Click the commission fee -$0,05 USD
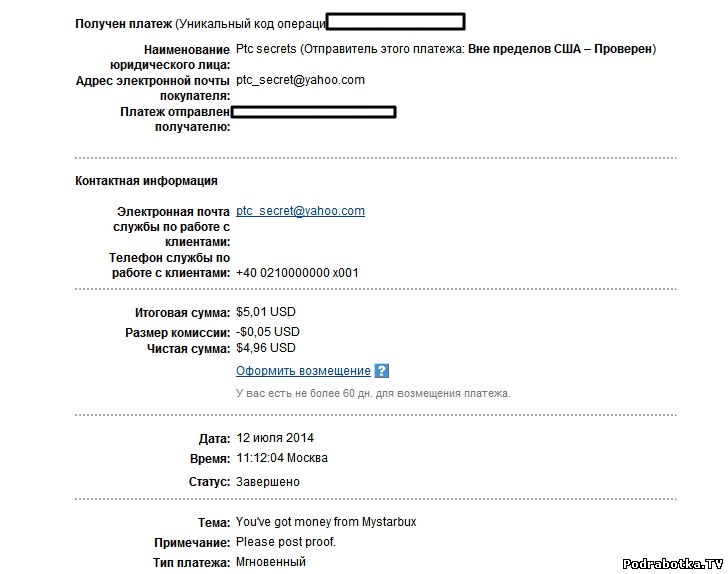 pyautogui.click(x=267, y=331)
